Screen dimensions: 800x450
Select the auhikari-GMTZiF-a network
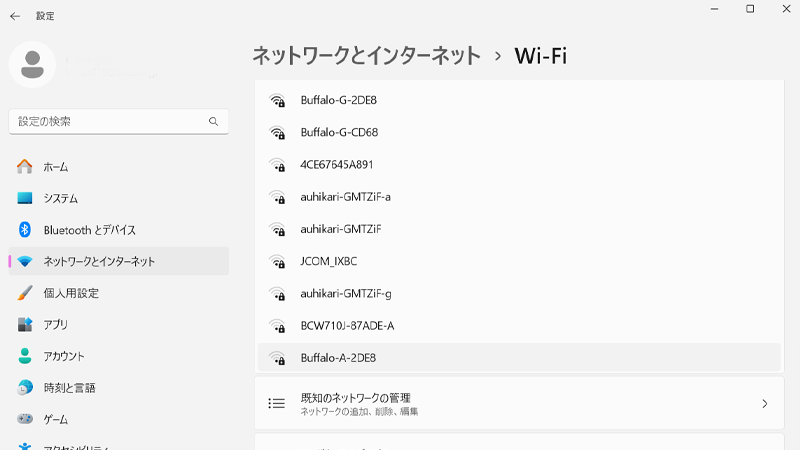tap(519, 196)
